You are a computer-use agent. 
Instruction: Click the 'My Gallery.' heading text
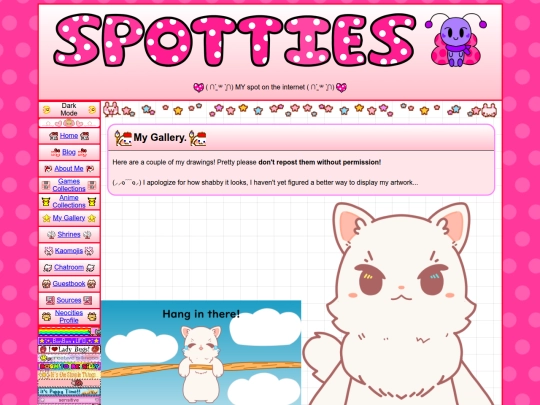click(x=160, y=137)
